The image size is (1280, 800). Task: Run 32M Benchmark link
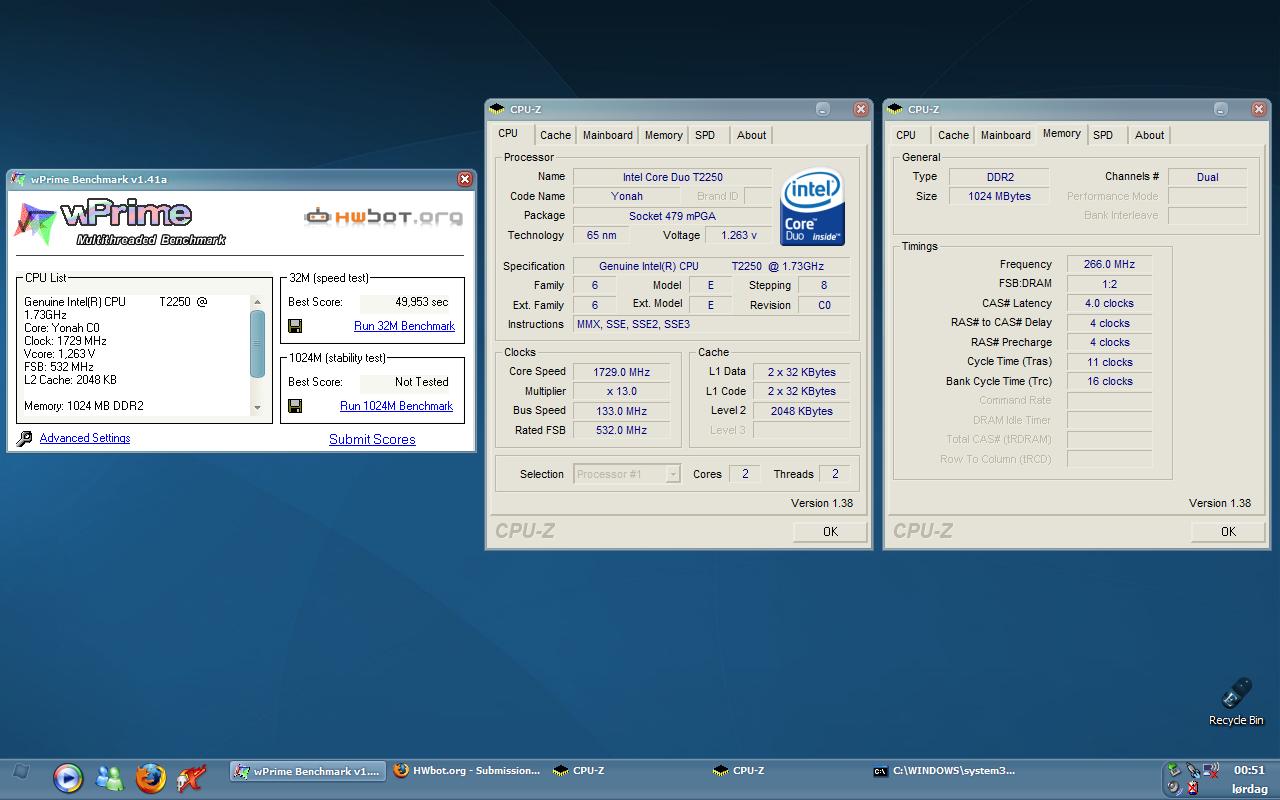pyautogui.click(x=404, y=326)
